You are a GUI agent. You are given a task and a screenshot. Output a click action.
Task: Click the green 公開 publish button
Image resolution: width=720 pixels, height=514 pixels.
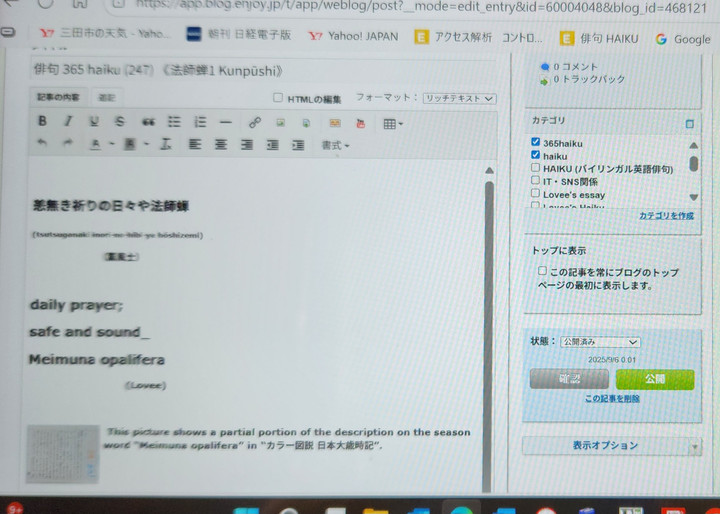(654, 379)
